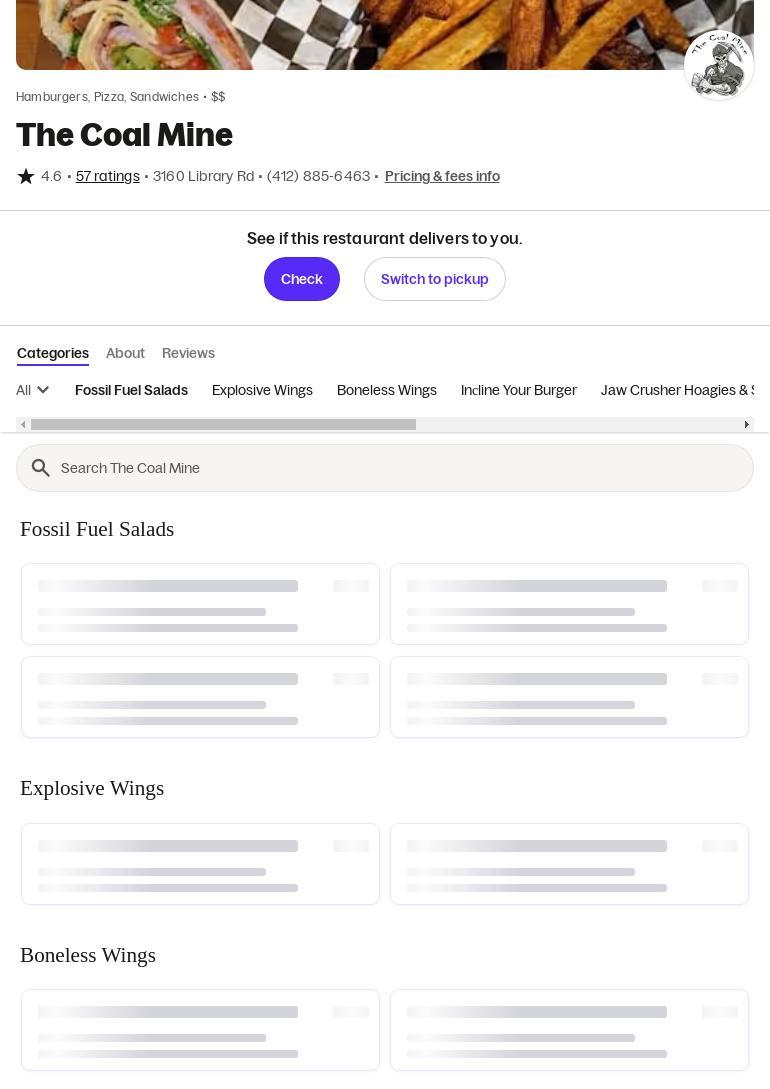
Task: Click the star rating icon
Action: [26, 177]
